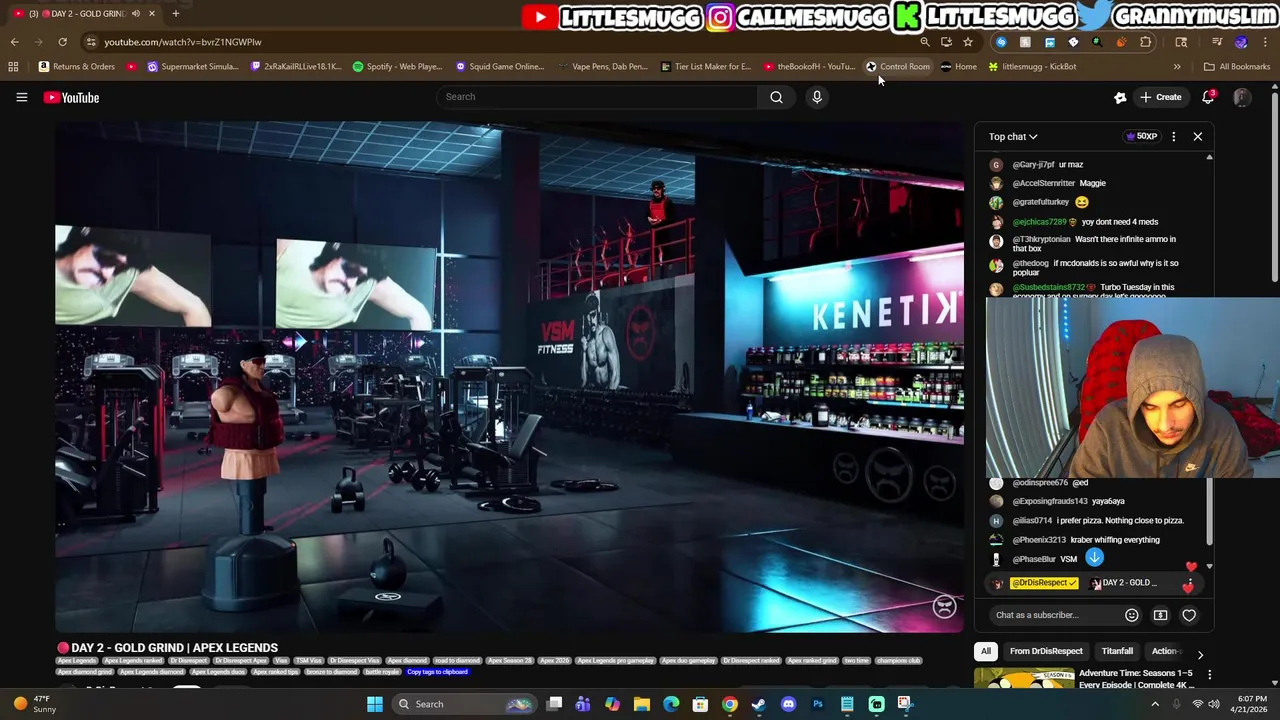This screenshot has width=1280, height=720.
Task: Open Squid Game Online bookmark
Action: point(499,67)
